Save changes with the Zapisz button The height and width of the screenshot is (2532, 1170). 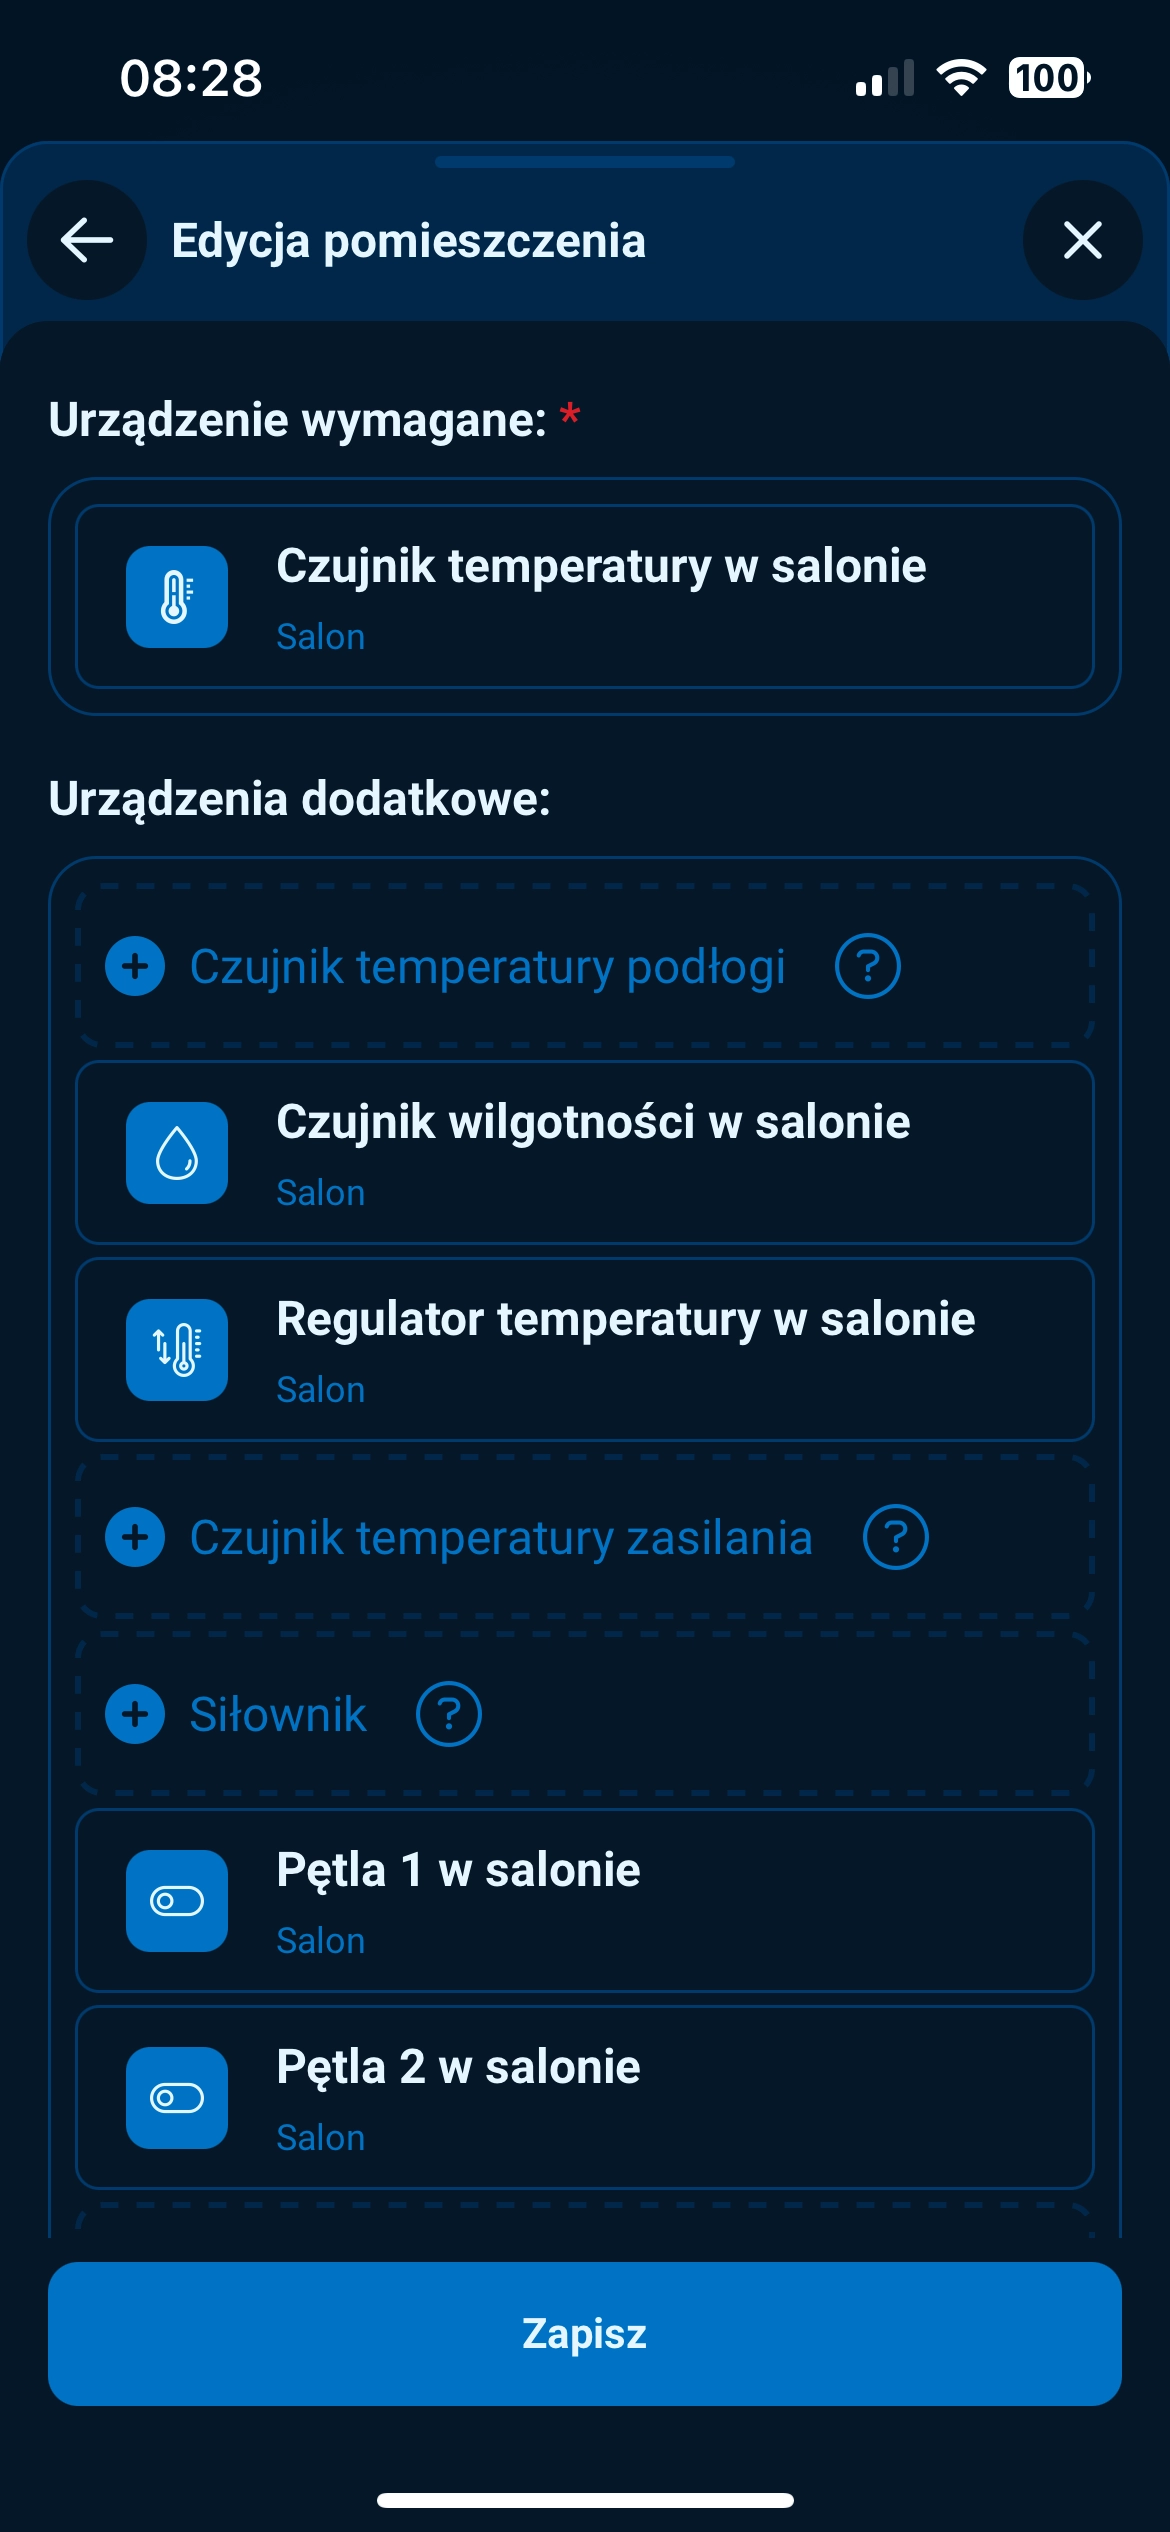tap(585, 2333)
